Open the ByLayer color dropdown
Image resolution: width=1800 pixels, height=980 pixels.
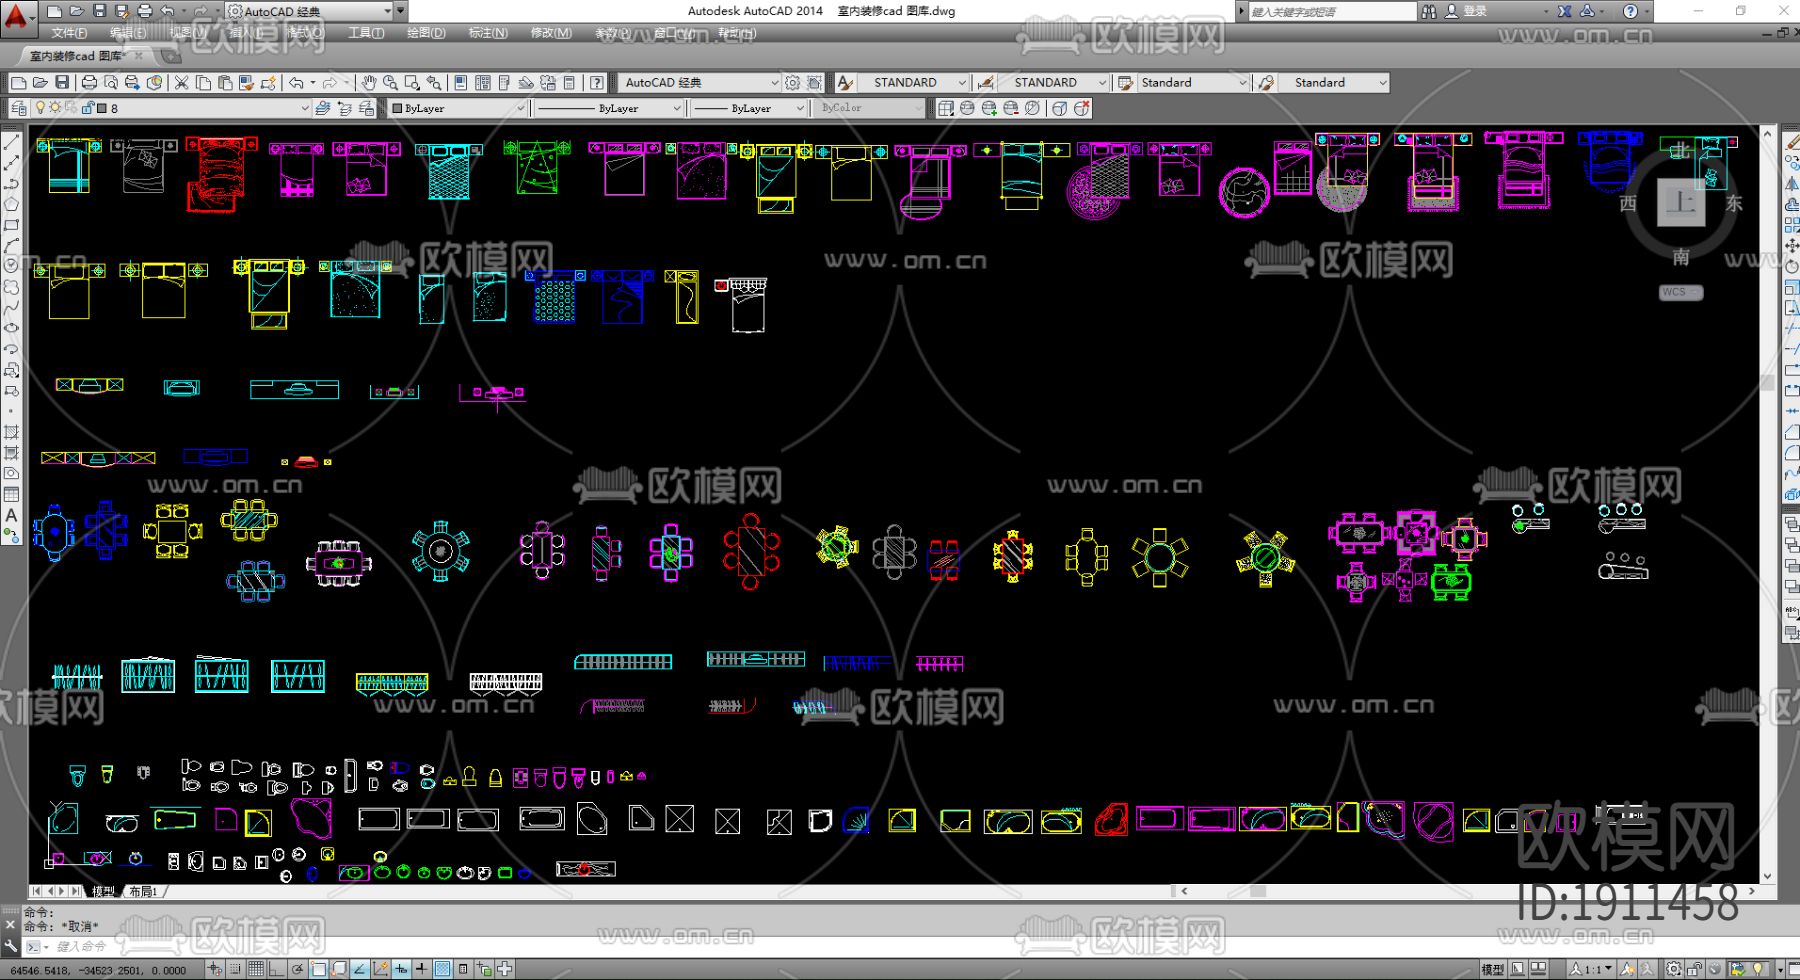(520, 108)
